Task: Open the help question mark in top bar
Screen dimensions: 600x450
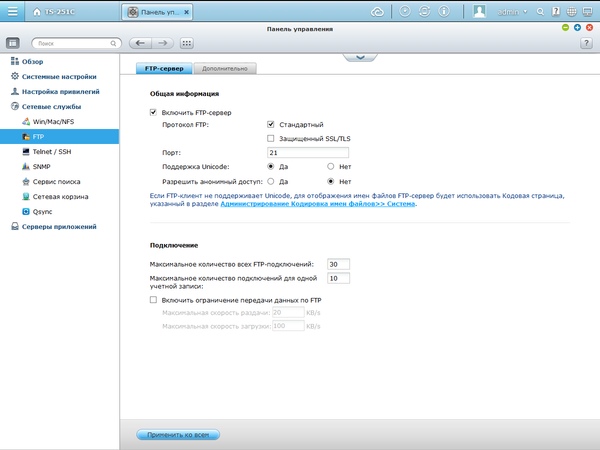Action: pos(556,12)
